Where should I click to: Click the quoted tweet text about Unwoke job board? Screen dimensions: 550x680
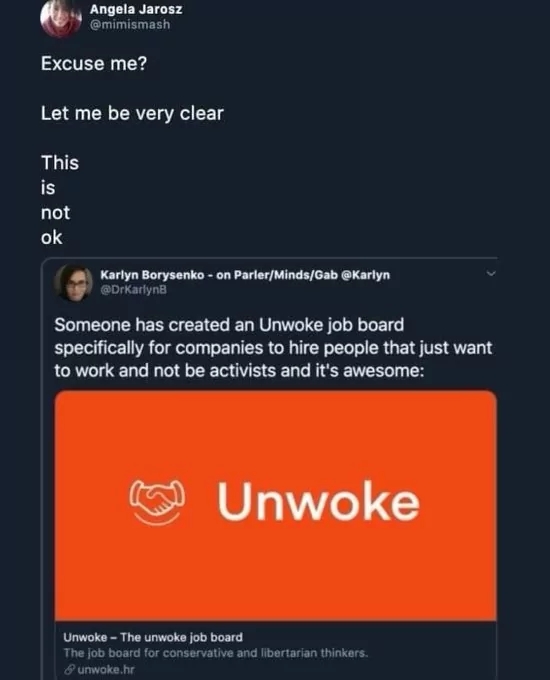(273, 348)
